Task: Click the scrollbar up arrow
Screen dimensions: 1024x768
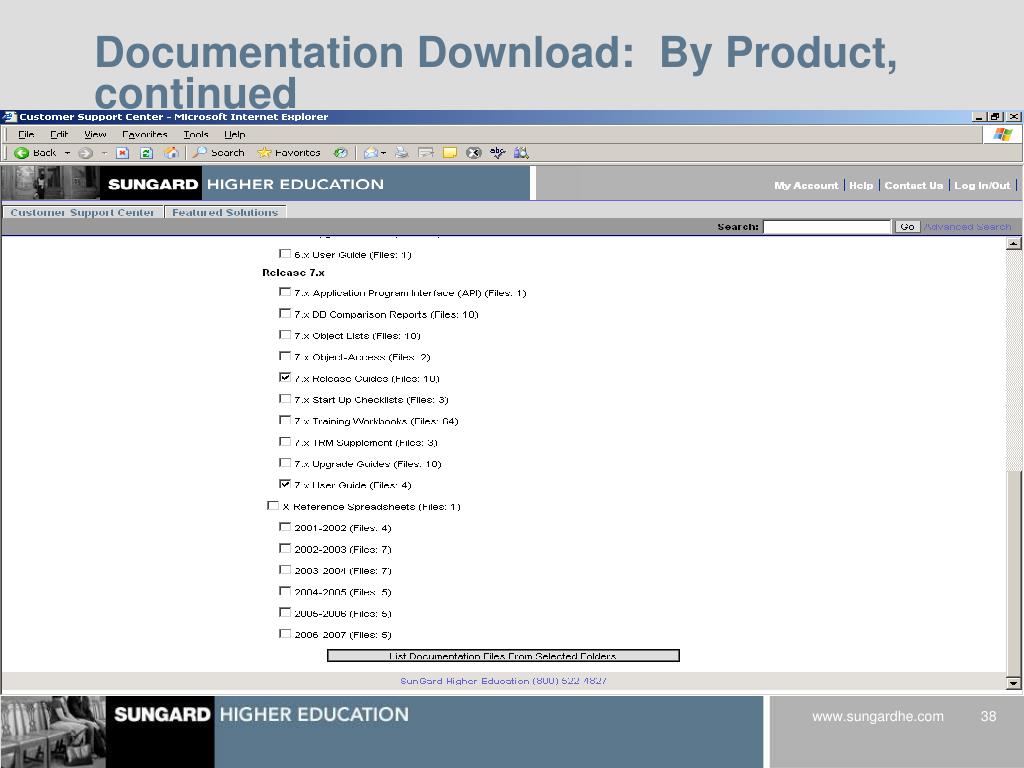Action: pyautogui.click(x=1014, y=243)
